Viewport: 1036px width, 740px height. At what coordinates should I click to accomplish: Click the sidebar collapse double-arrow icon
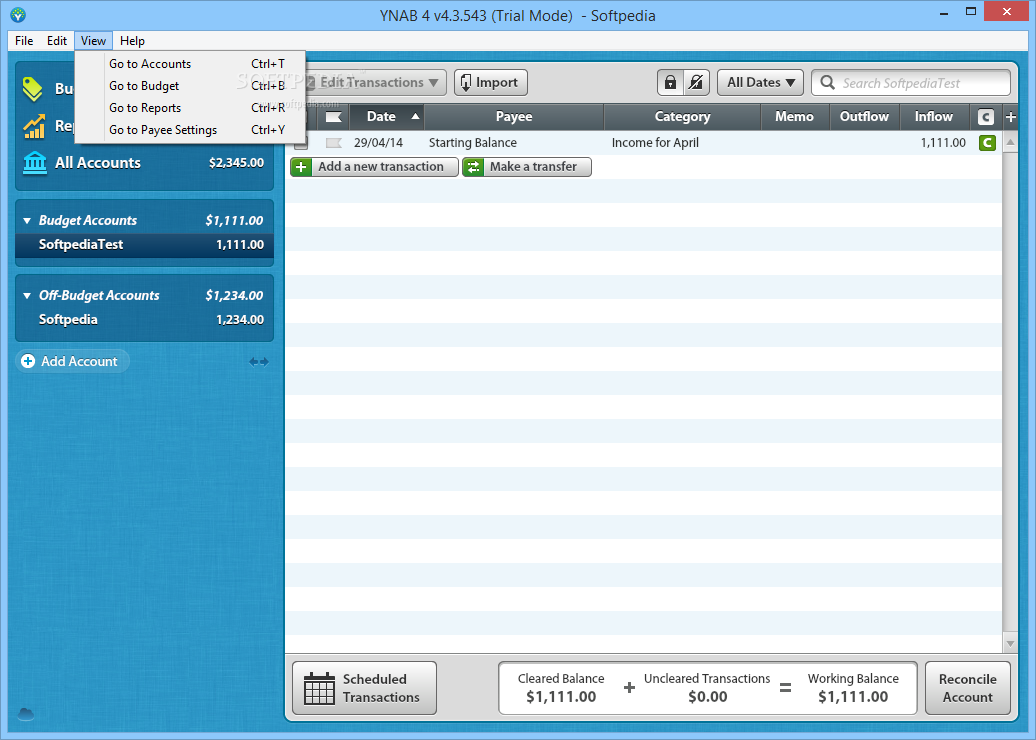pos(258,361)
